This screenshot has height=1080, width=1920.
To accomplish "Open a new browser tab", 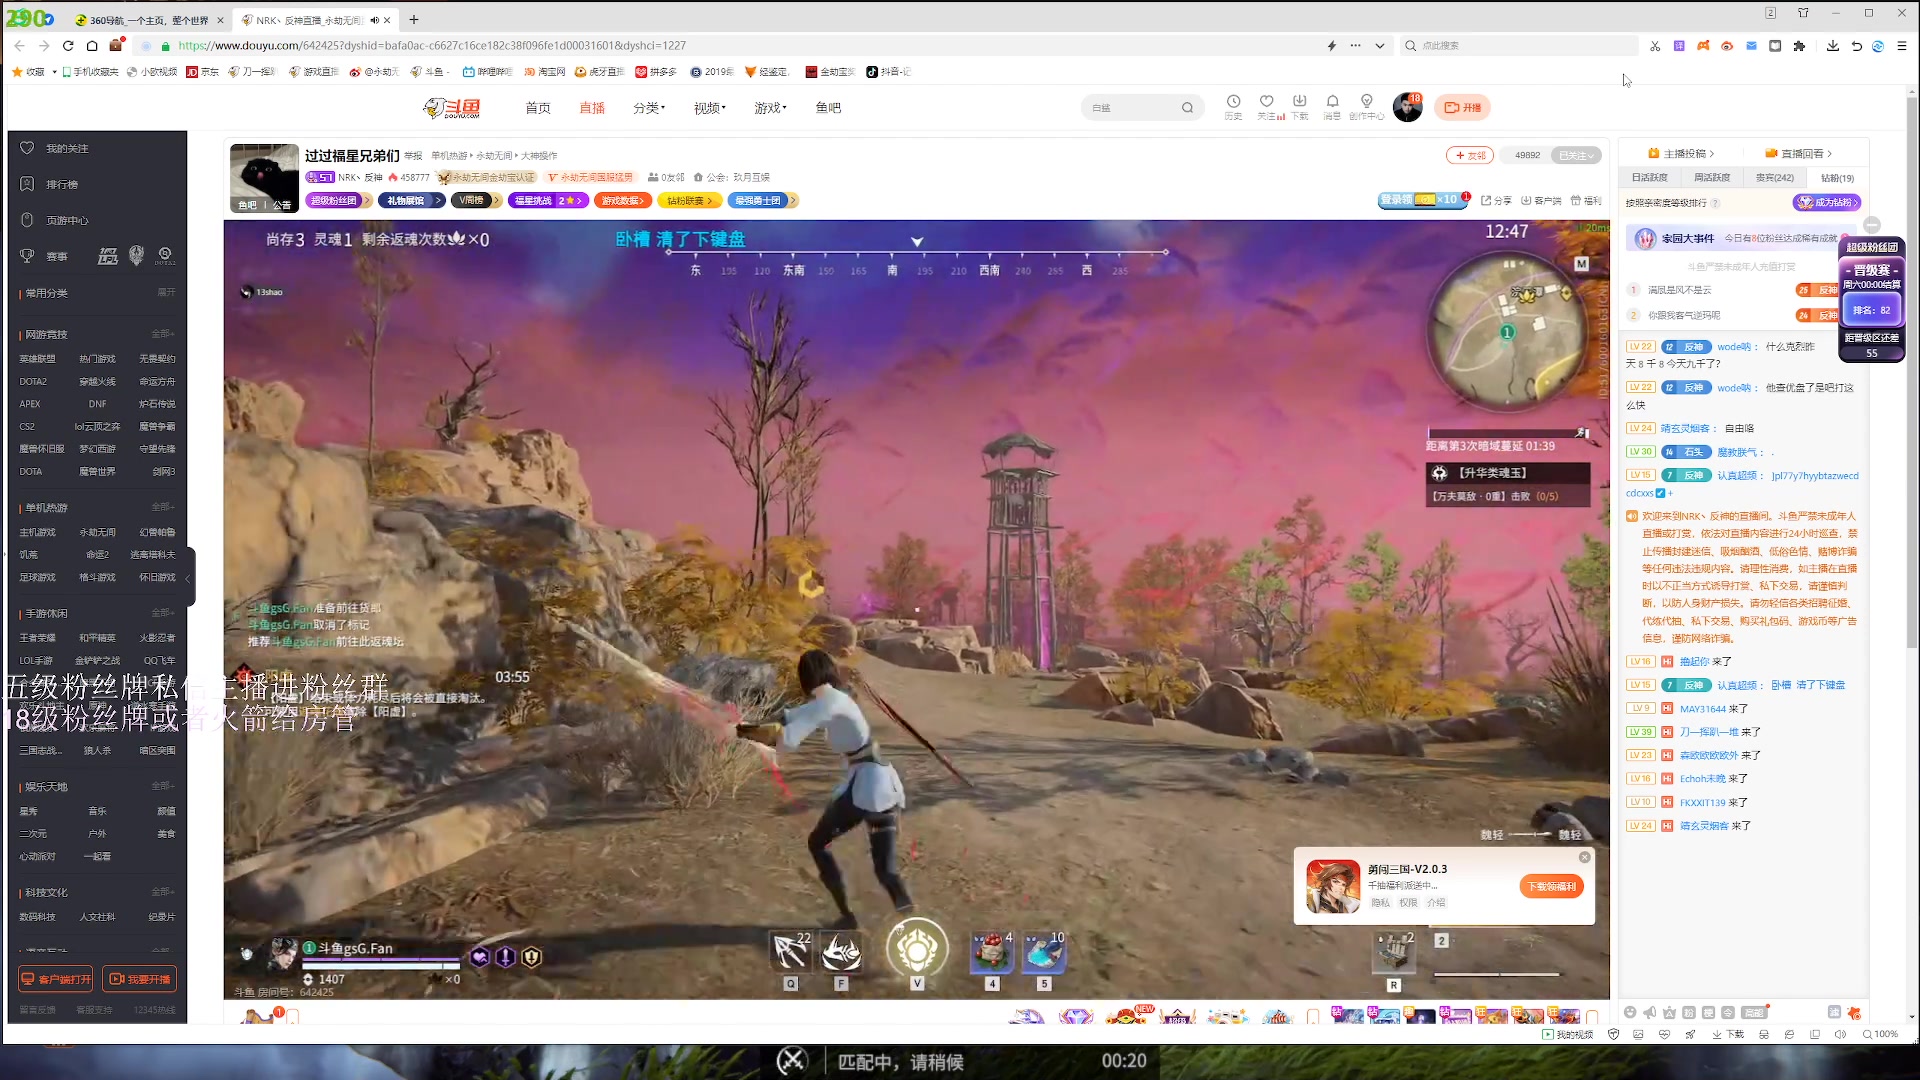I will click(x=414, y=20).
